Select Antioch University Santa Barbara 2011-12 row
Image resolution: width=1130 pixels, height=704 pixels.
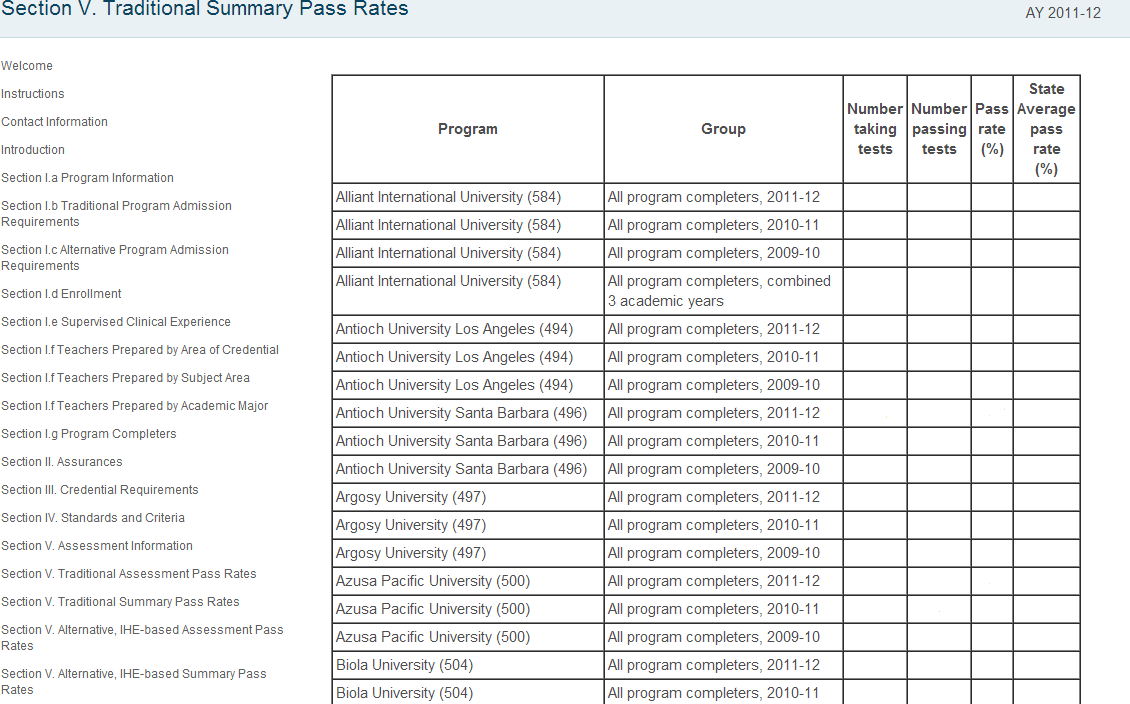coord(706,414)
